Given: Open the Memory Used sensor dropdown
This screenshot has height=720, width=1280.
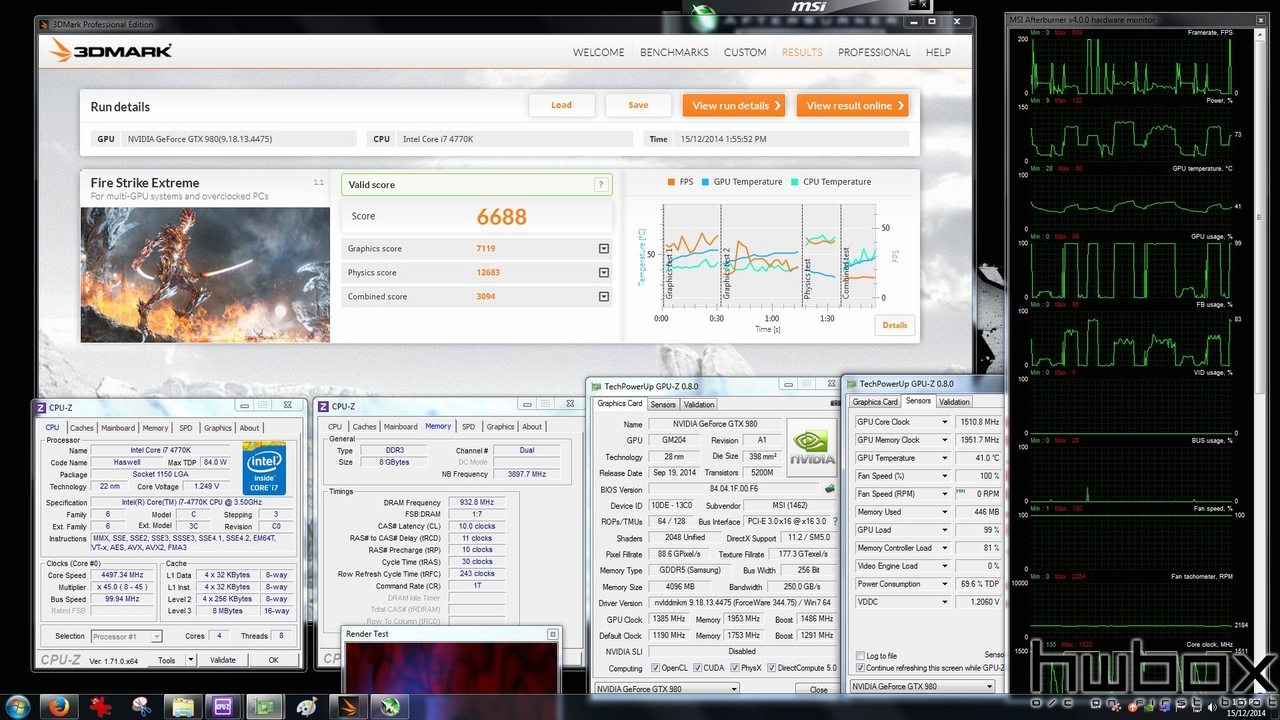Looking at the screenshot, I should pyautogui.click(x=944, y=512).
